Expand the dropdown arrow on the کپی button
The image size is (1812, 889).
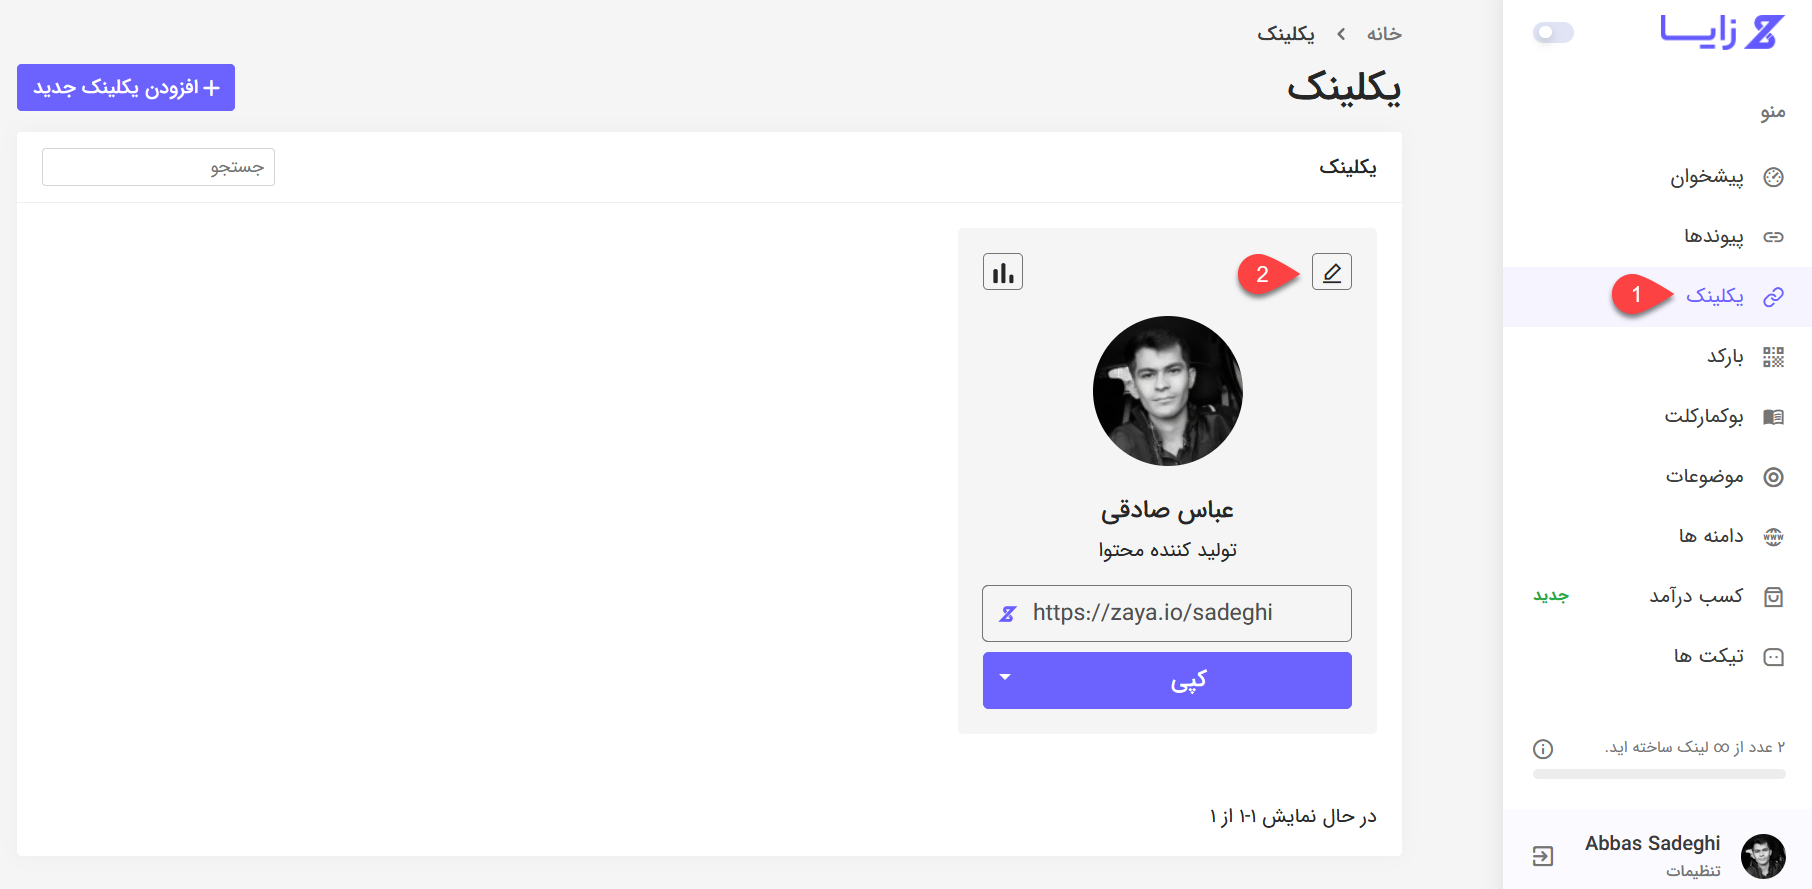(1005, 678)
